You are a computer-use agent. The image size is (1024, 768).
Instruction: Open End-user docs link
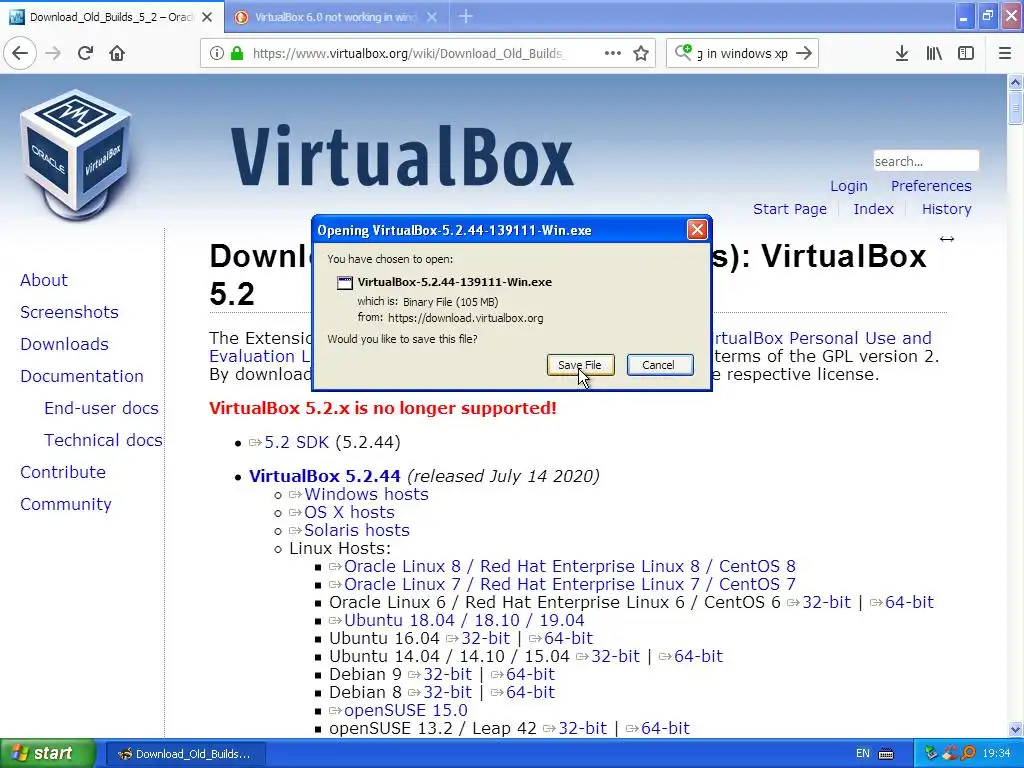click(x=101, y=408)
